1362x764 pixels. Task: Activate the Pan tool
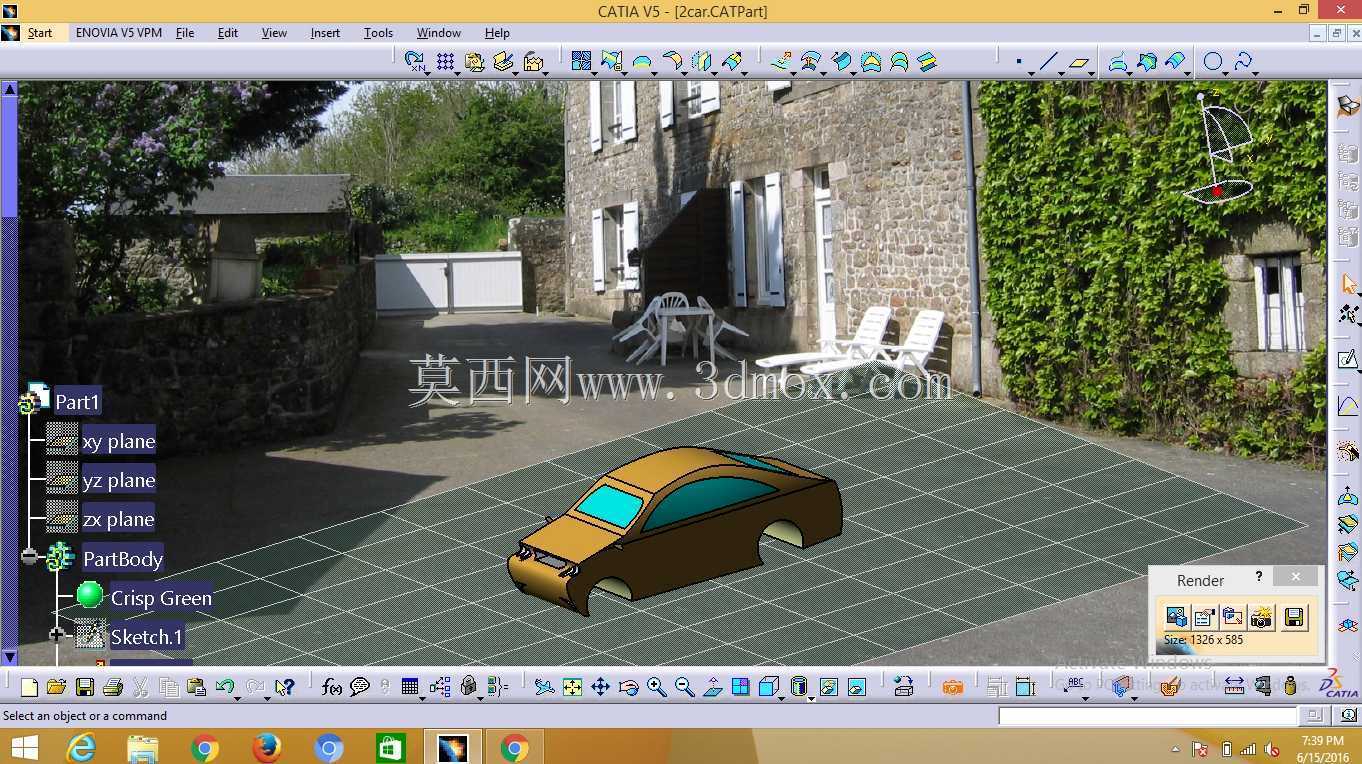(600, 687)
